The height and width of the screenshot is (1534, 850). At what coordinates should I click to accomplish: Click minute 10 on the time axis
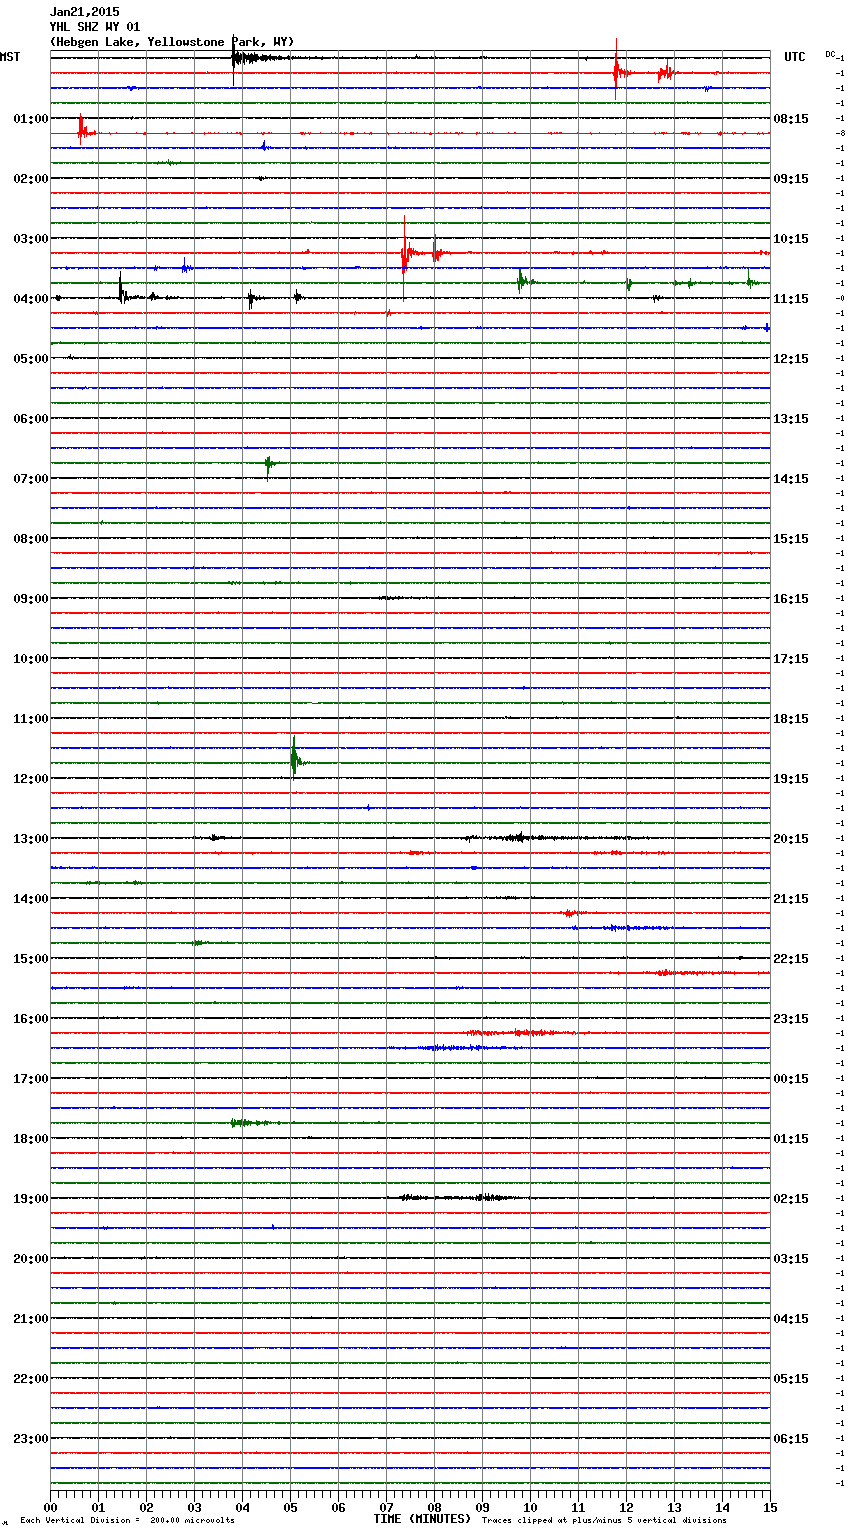[530, 1507]
